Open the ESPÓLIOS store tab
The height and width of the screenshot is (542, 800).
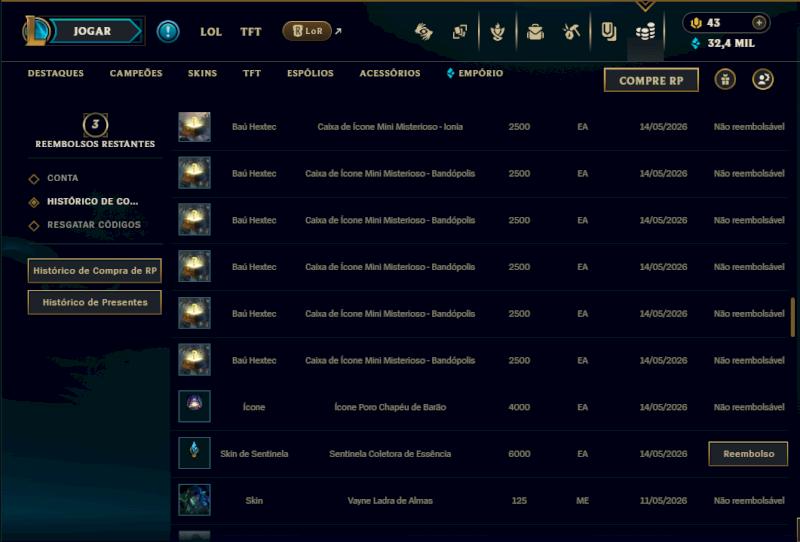pyautogui.click(x=310, y=73)
